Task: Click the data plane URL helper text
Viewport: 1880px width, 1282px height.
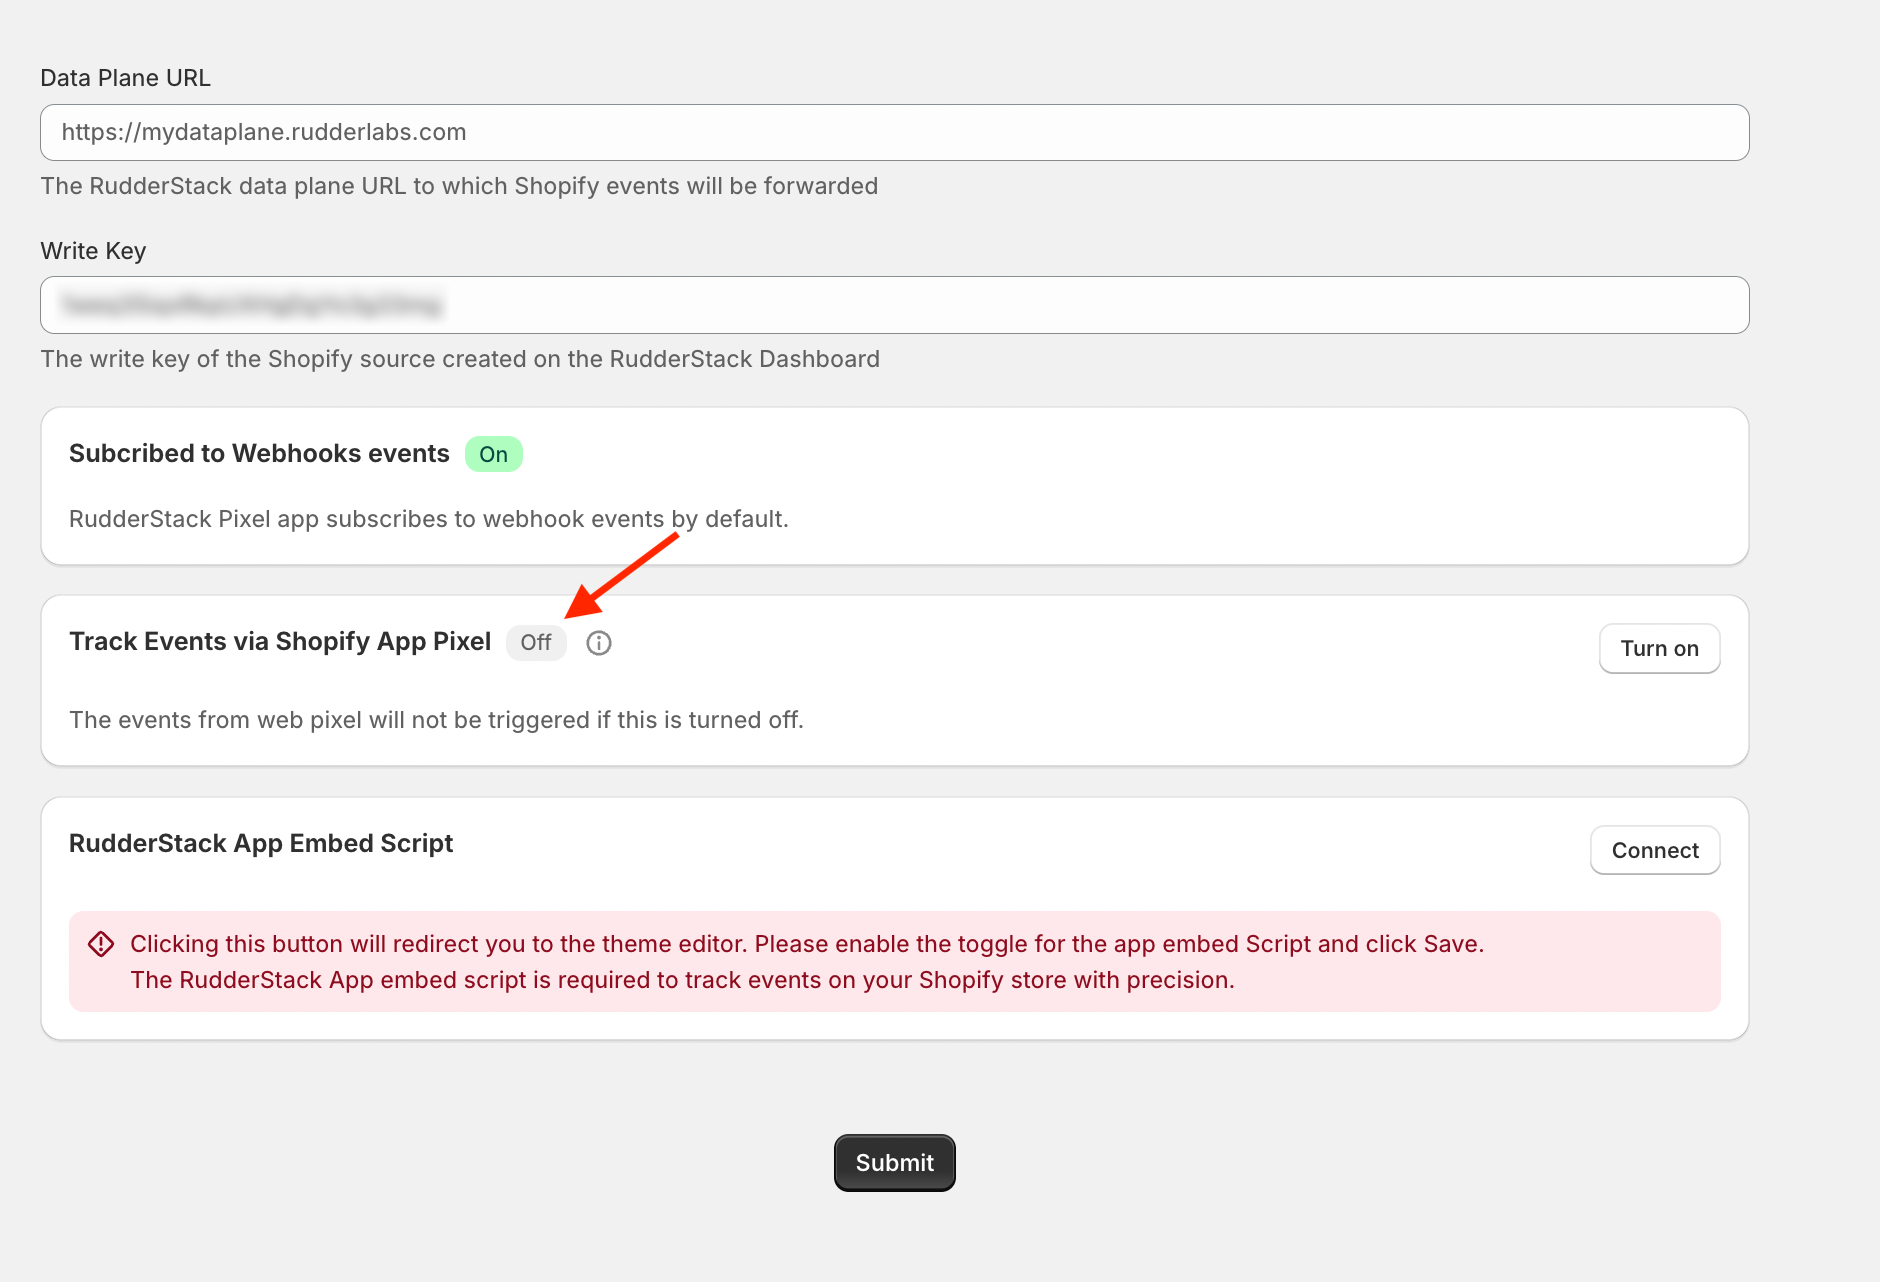Action: click(459, 186)
